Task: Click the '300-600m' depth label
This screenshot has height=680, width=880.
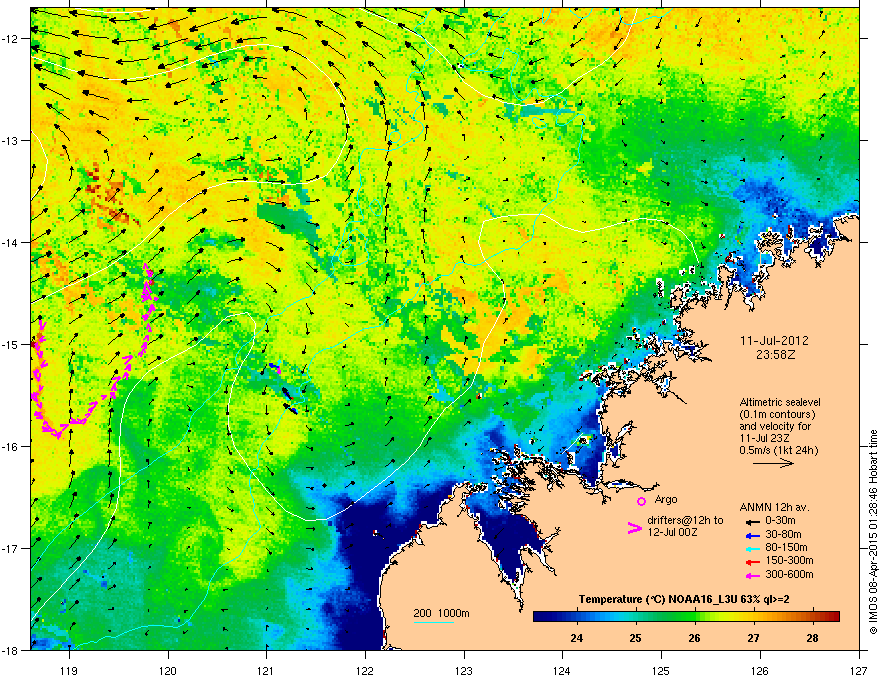Action: click(x=790, y=574)
